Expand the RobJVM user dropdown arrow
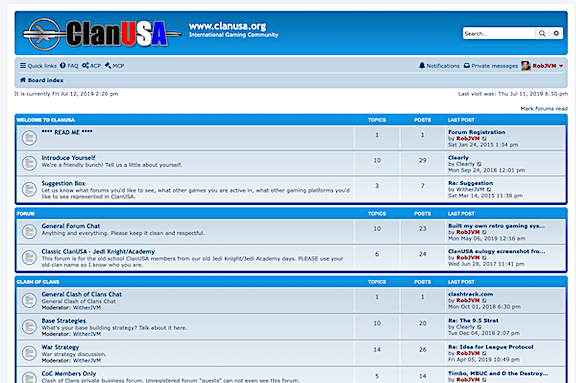The height and width of the screenshot is (383, 576). click(x=561, y=66)
